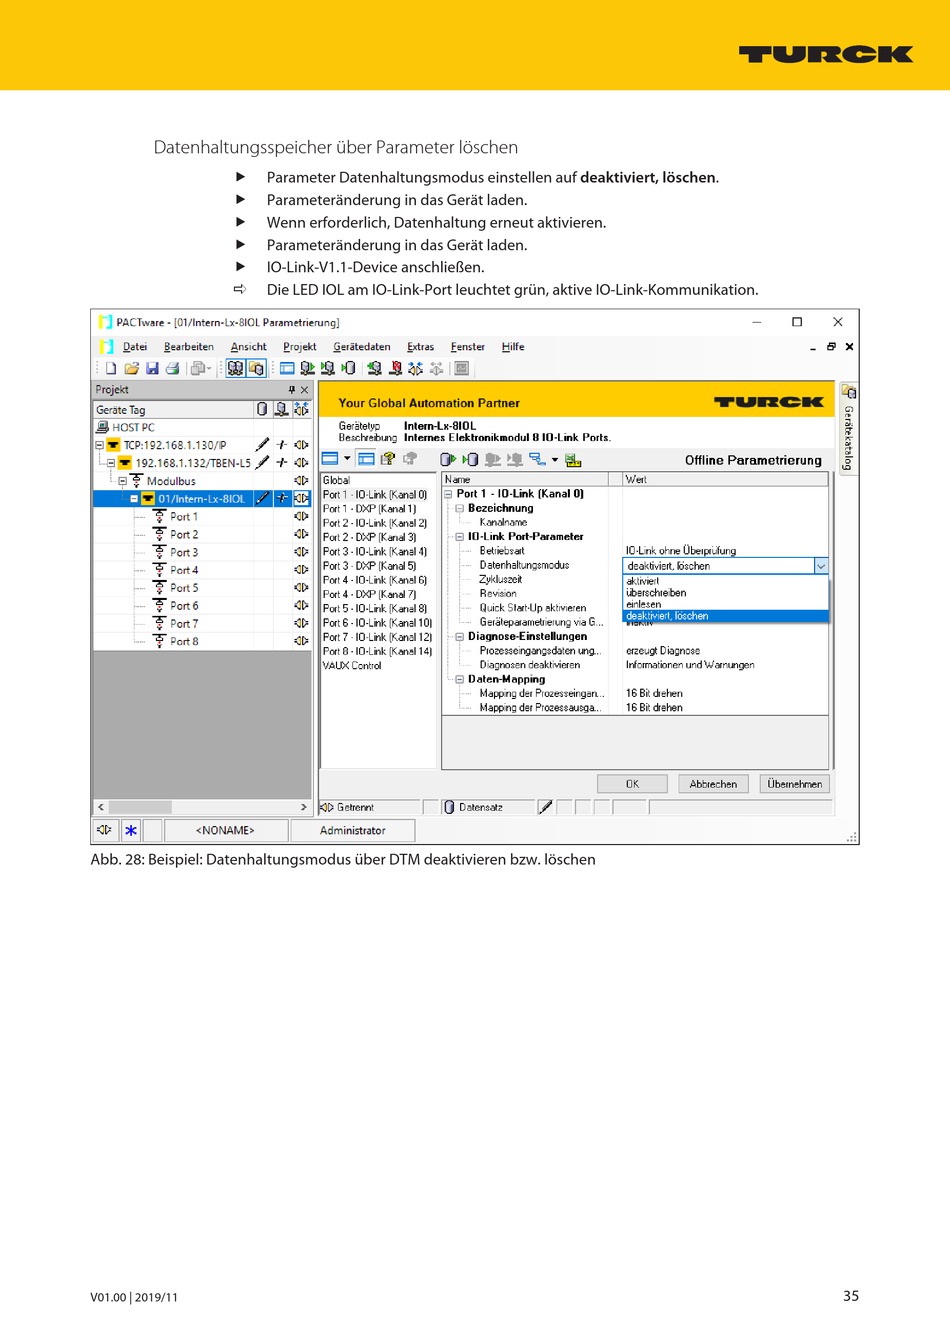Open the Gerätekatalog side tab
Viewport: 950px width, 1343px height.
tap(849, 428)
